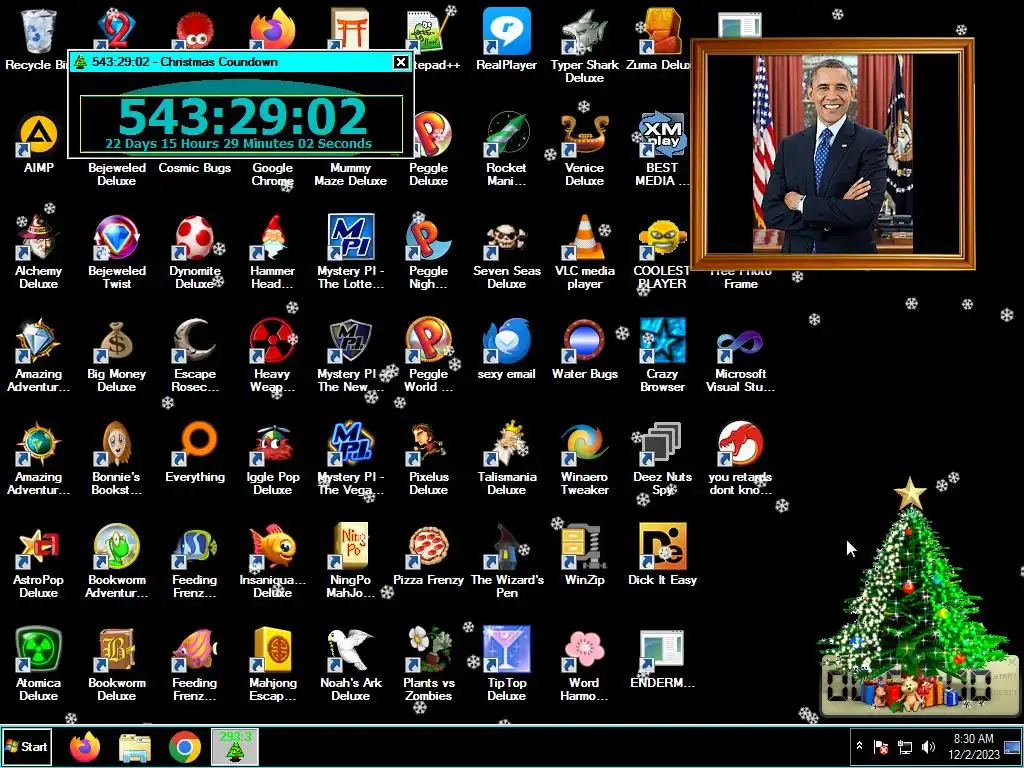Launch the NingPo MahJong shortcut

(x=351, y=560)
